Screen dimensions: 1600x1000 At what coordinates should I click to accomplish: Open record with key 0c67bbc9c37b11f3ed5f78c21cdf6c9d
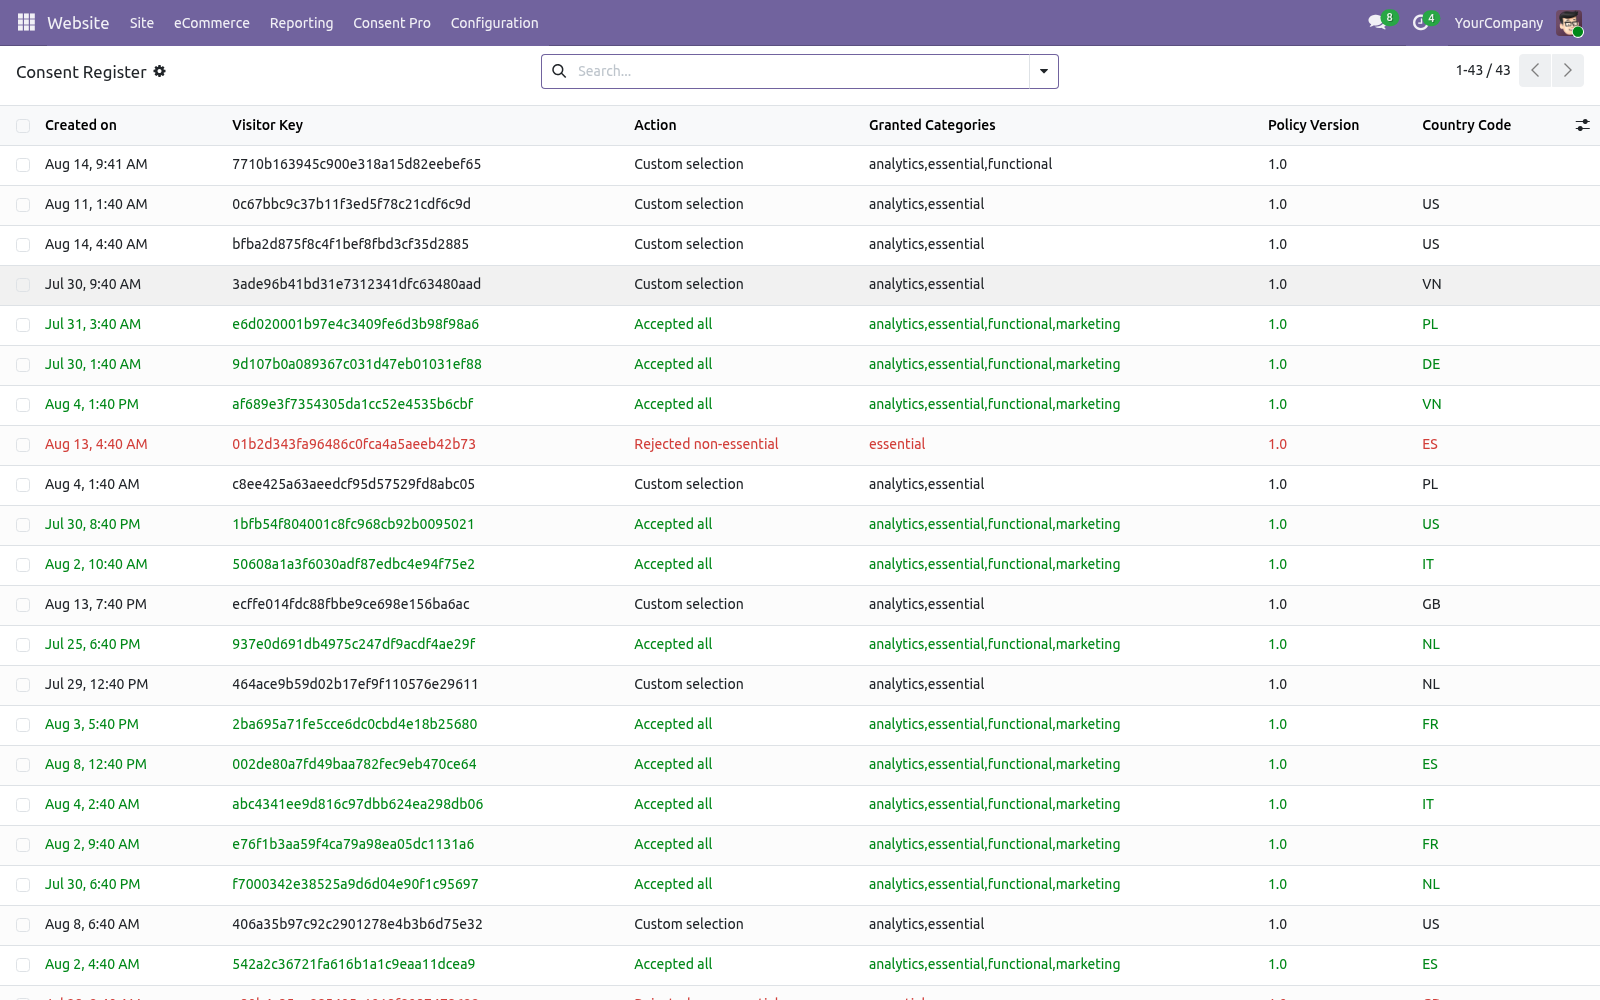coord(351,204)
